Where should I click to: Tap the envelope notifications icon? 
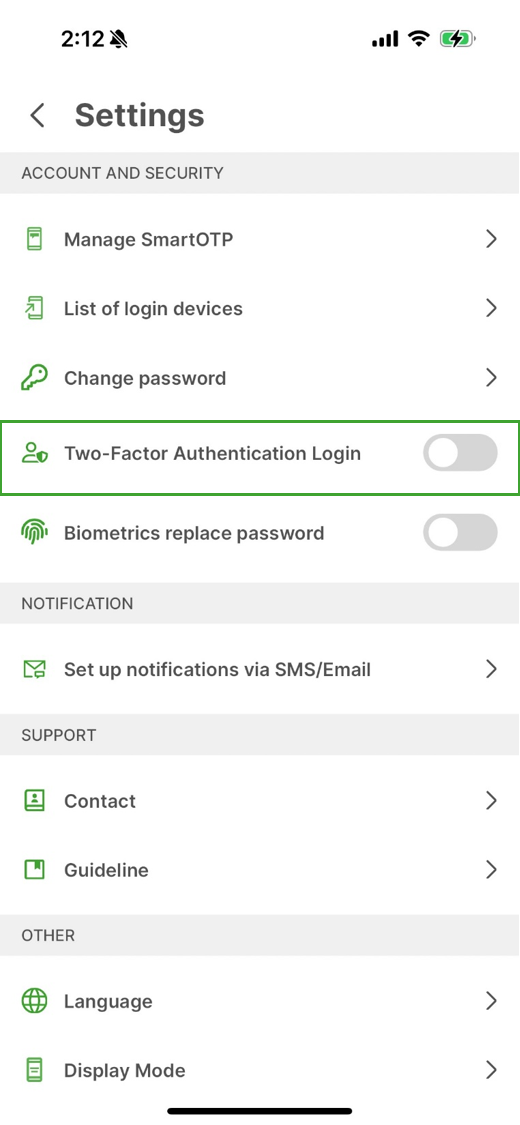pos(34,669)
